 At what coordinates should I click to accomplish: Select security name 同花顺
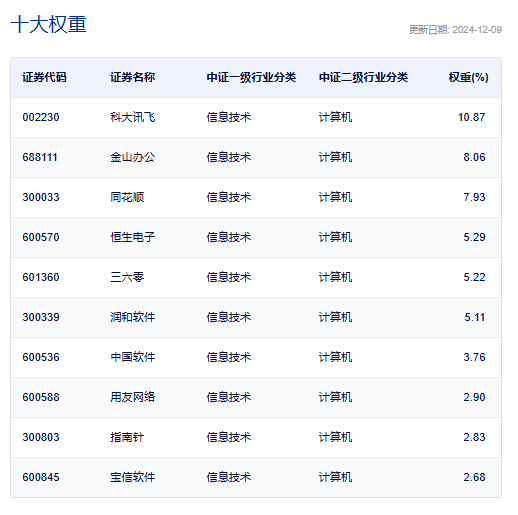[127, 197]
